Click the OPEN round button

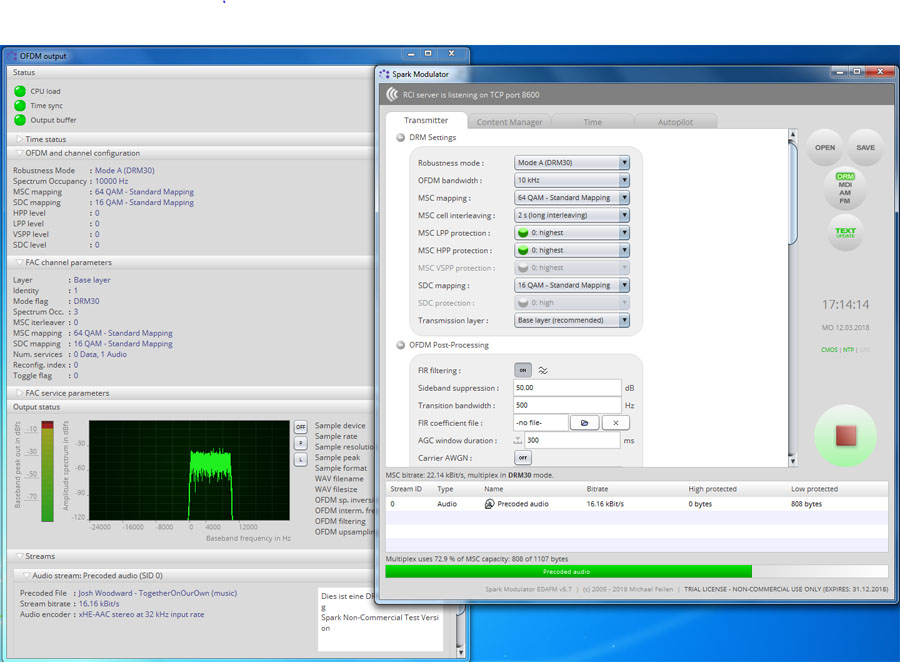point(825,147)
